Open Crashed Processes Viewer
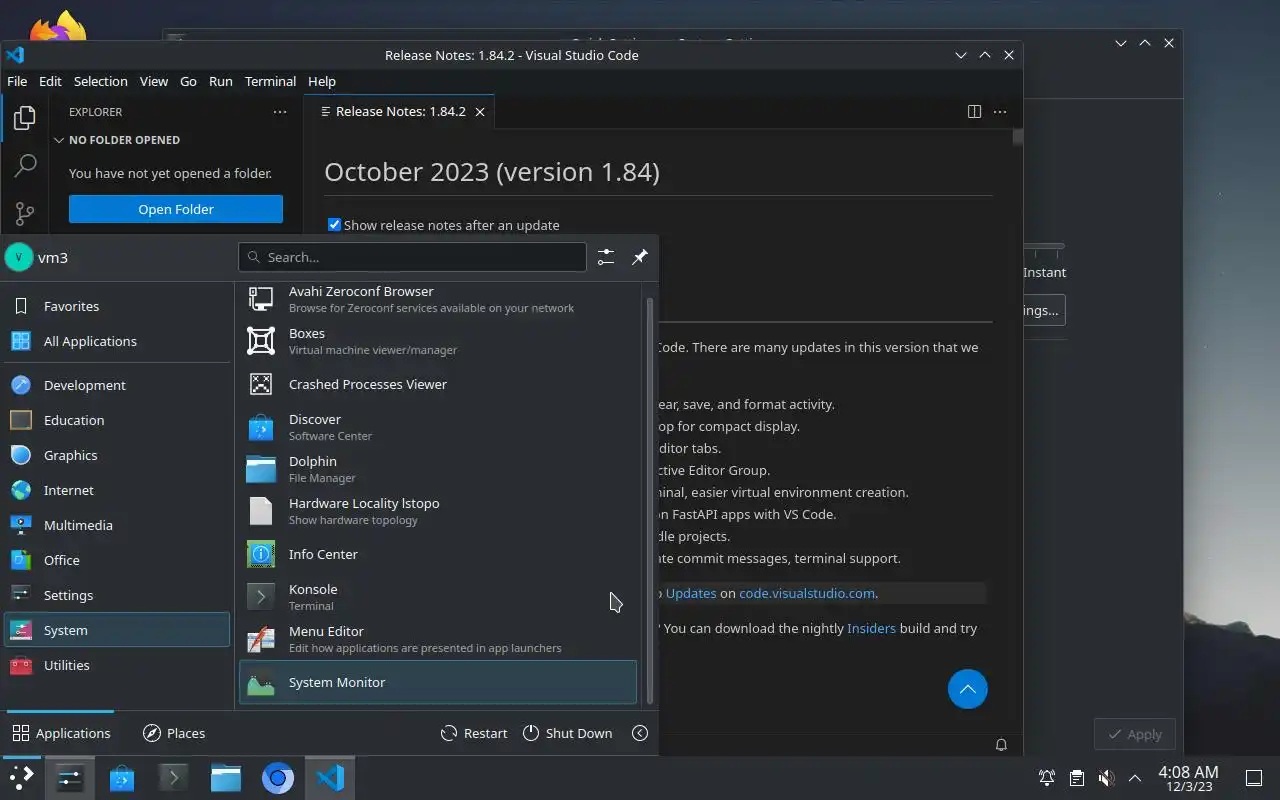Image resolution: width=1280 pixels, height=800 pixels. click(x=438, y=384)
